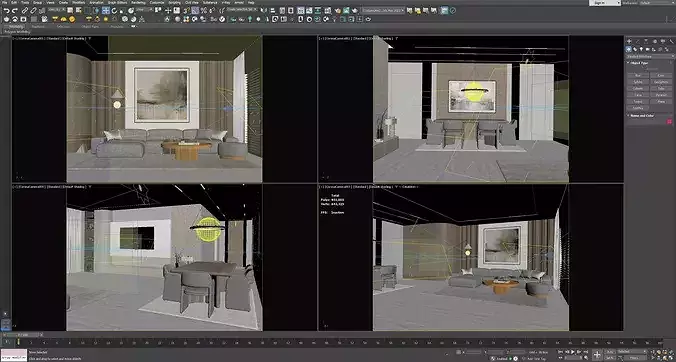This screenshot has width=676, height=362.
Task: Click the Cylinder primitive button
Action: pyautogui.click(x=638, y=88)
